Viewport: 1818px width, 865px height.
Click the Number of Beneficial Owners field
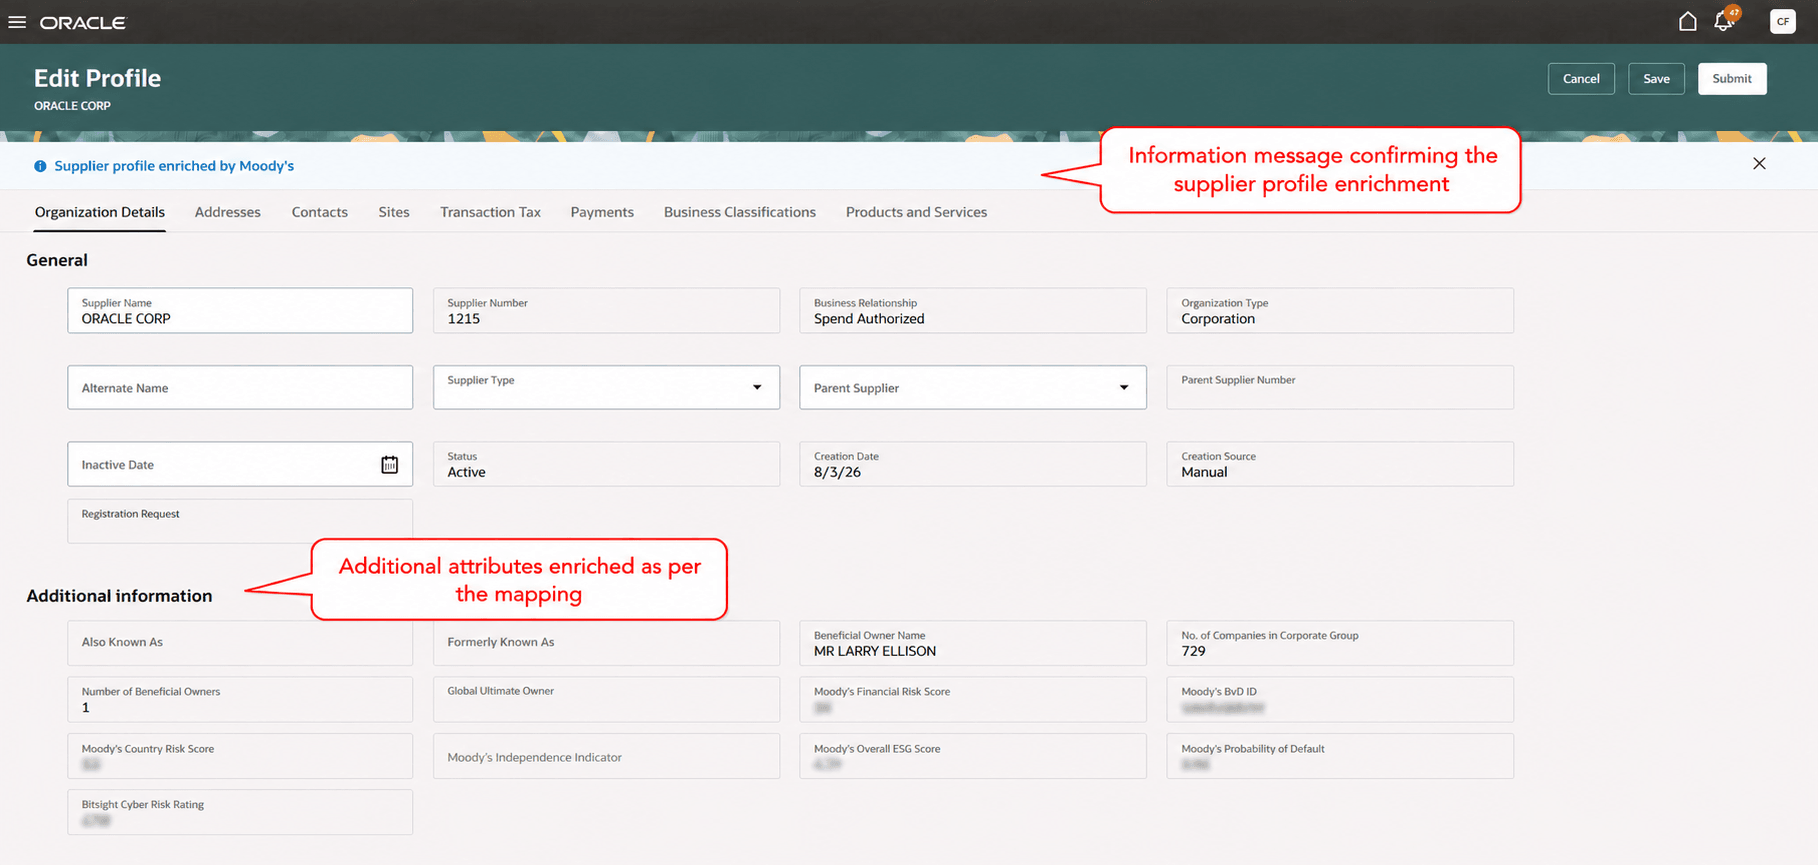point(240,700)
